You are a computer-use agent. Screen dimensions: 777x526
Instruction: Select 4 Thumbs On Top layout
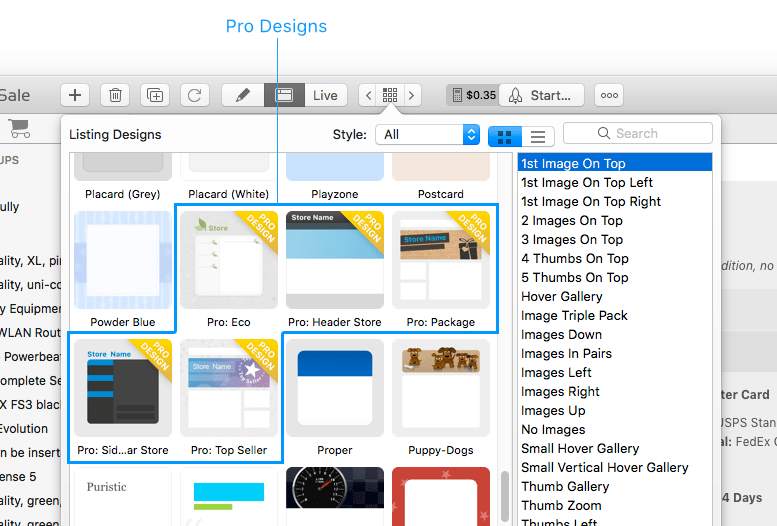point(615,258)
